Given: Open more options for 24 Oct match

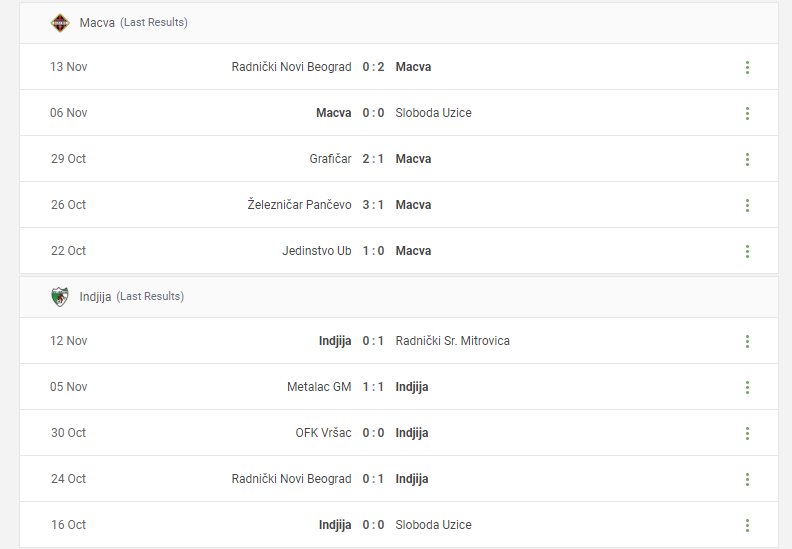Looking at the screenshot, I should (747, 479).
